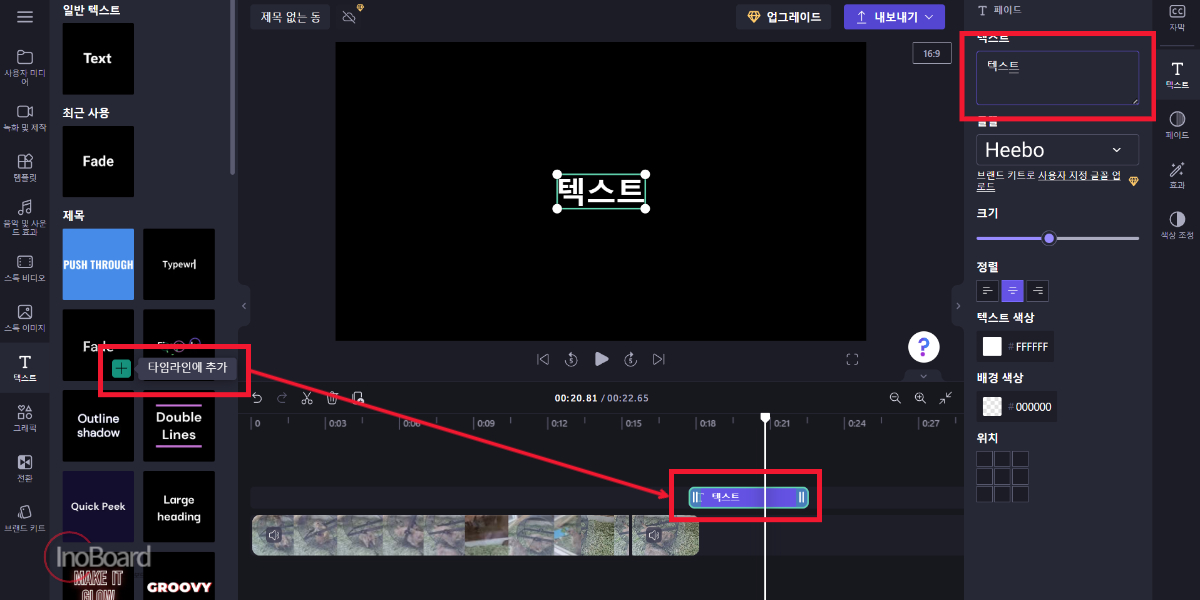Click the cloud sync disabled icon
This screenshot has height=600, width=1200.
pyautogui.click(x=349, y=17)
